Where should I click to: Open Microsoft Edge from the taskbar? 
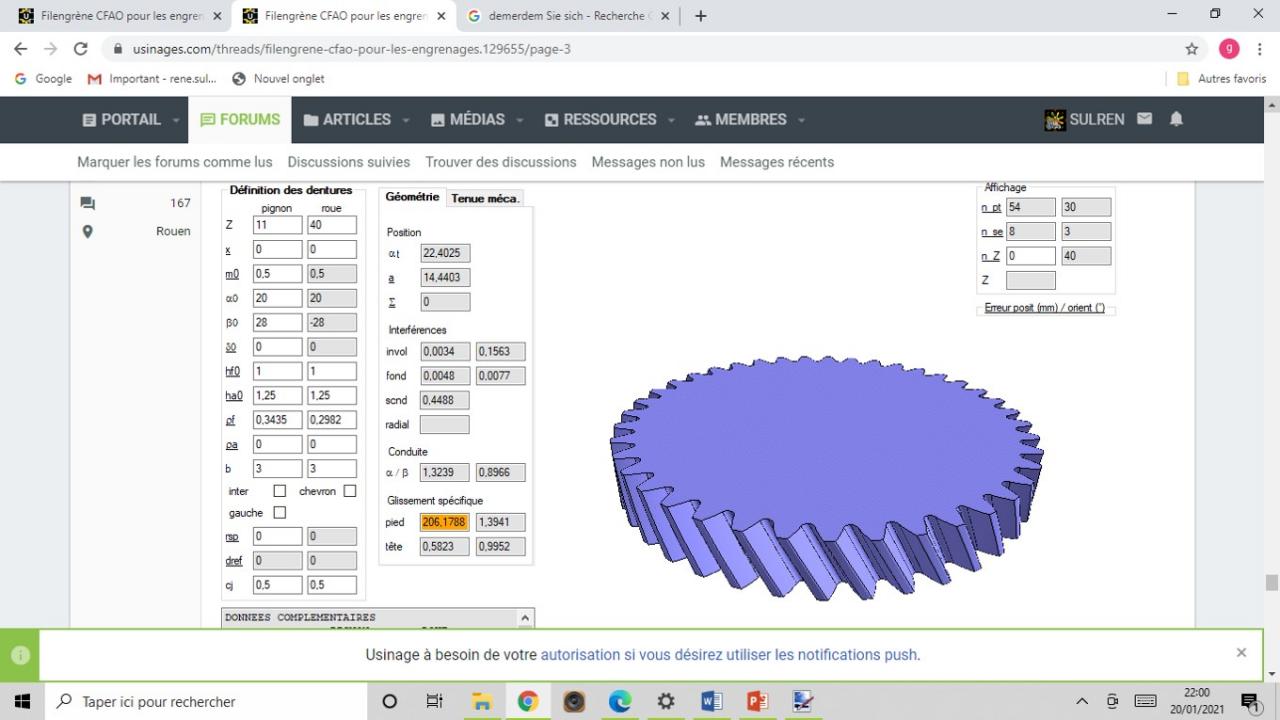click(x=620, y=701)
